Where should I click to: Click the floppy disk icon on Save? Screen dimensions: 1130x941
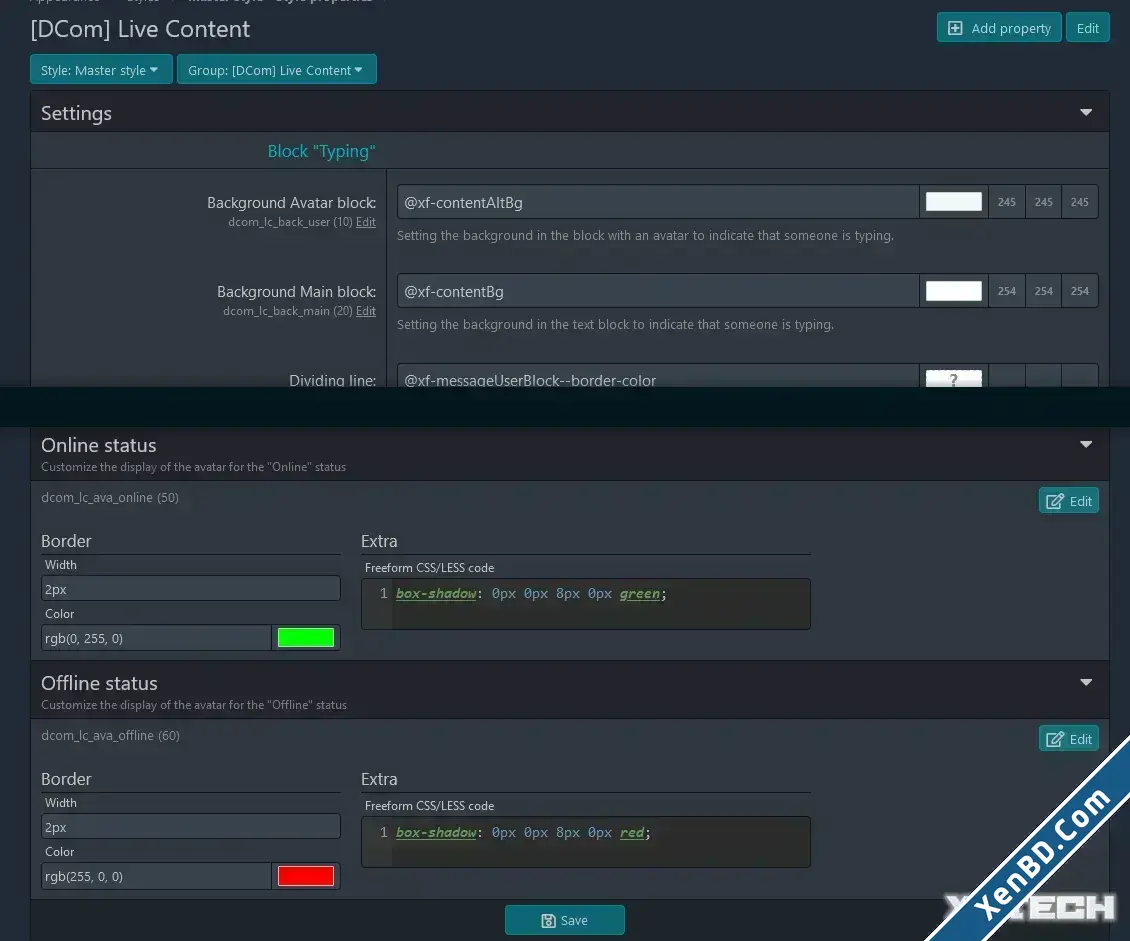point(548,921)
